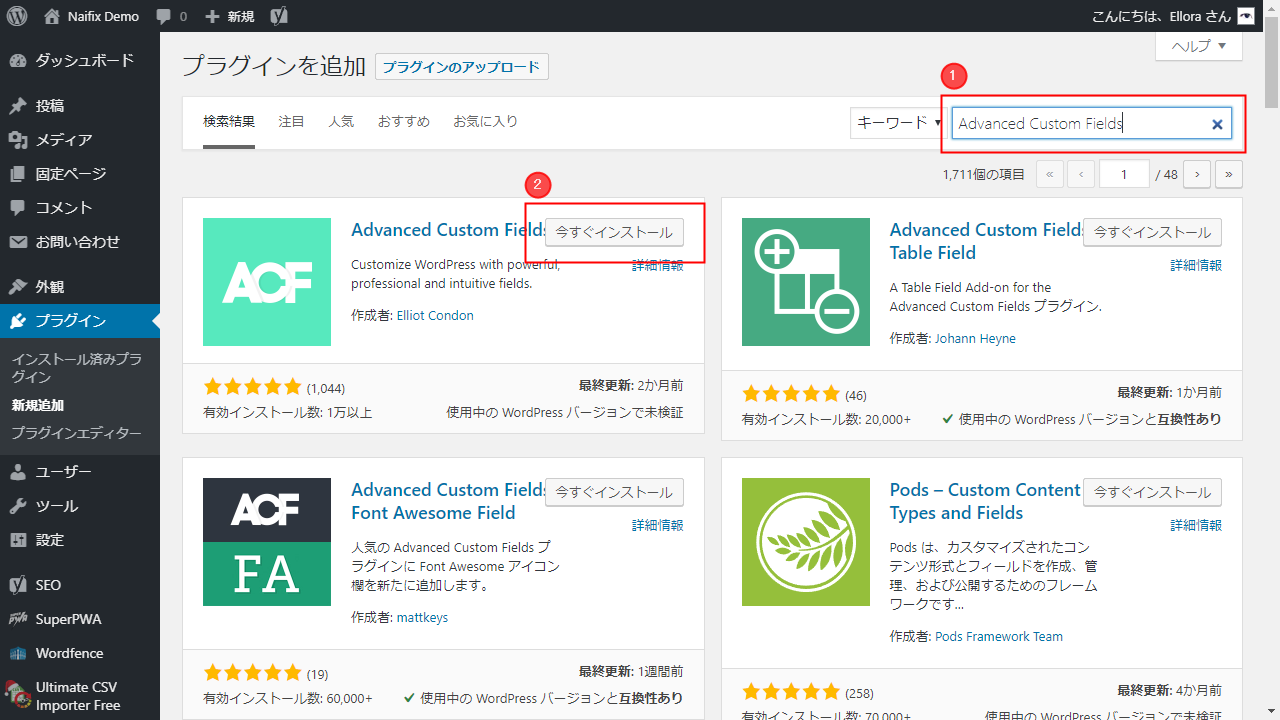The height and width of the screenshot is (720, 1280).
Task: Open ダッシュボード in the sidebar
Action: (80, 61)
